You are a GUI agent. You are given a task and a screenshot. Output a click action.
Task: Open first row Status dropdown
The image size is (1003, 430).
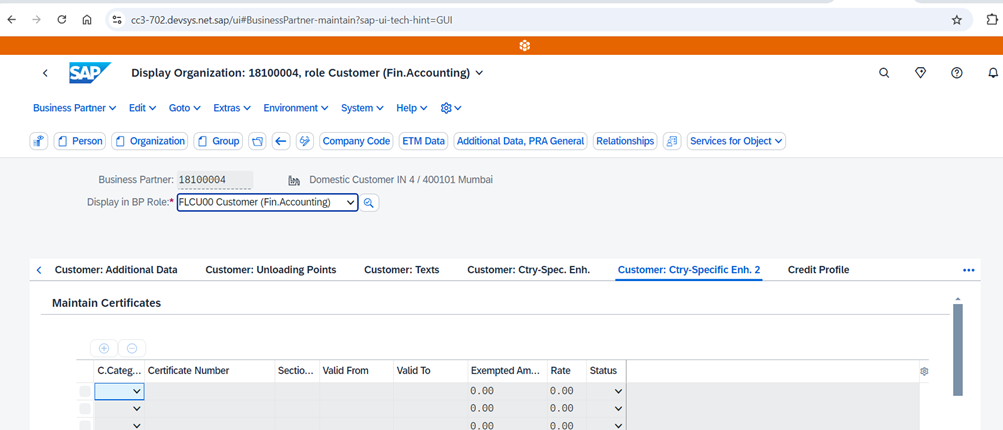(x=618, y=391)
